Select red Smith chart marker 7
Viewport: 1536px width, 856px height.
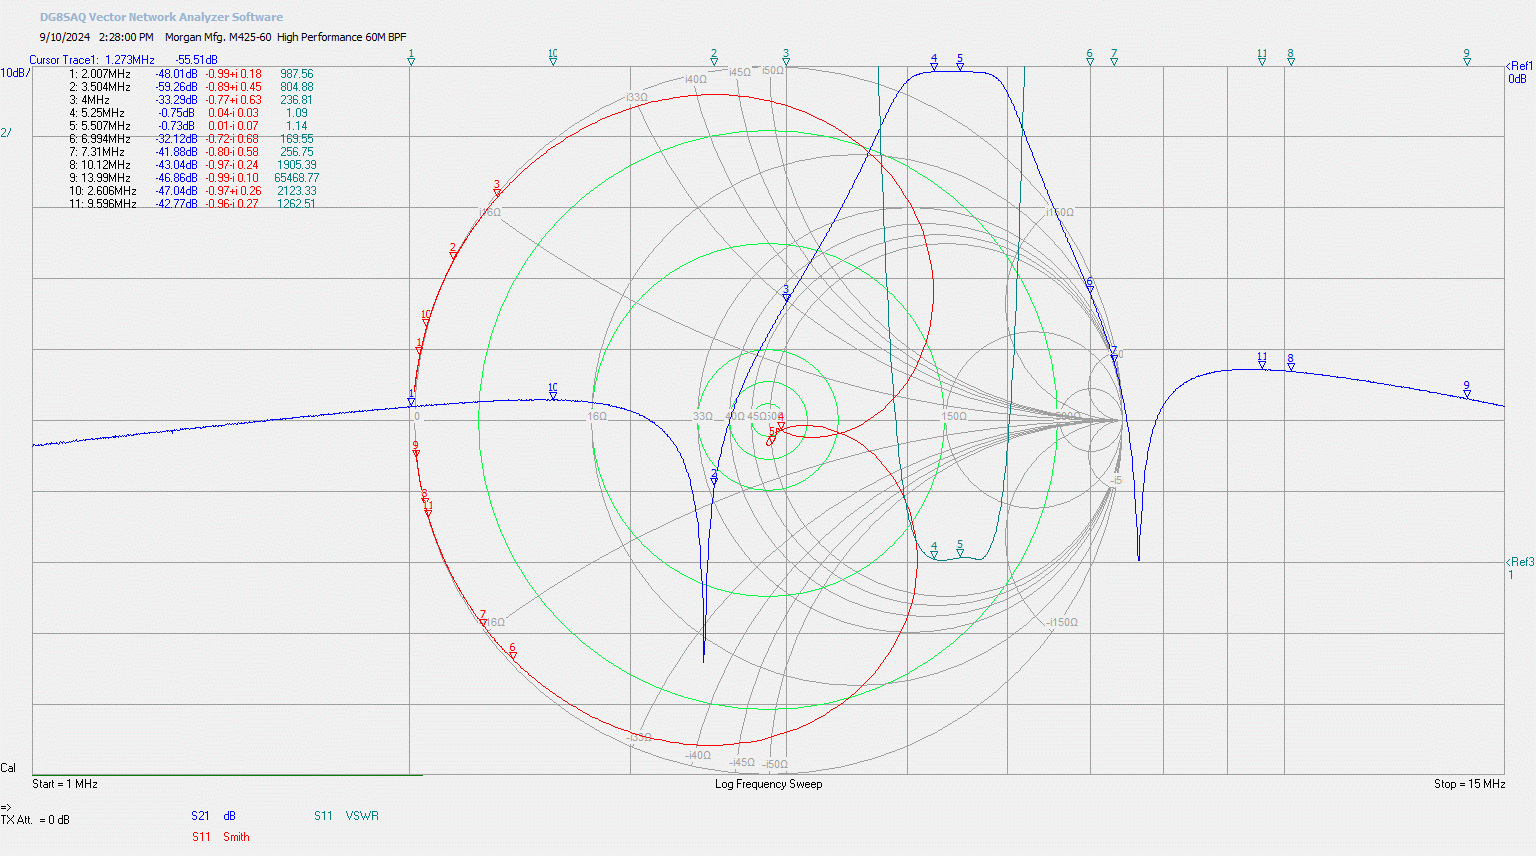point(483,620)
